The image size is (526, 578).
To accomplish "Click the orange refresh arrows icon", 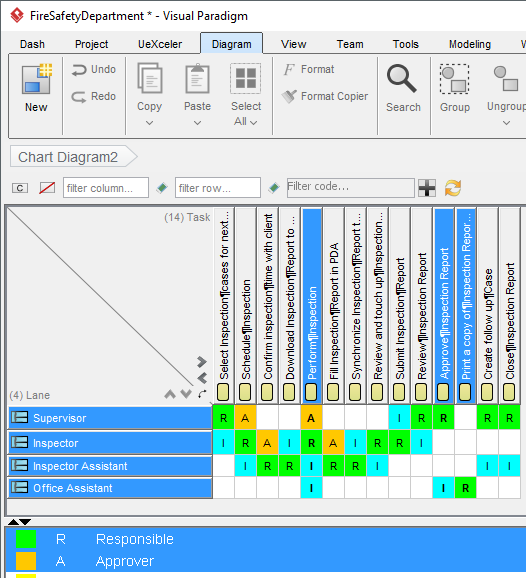I will click(453, 188).
